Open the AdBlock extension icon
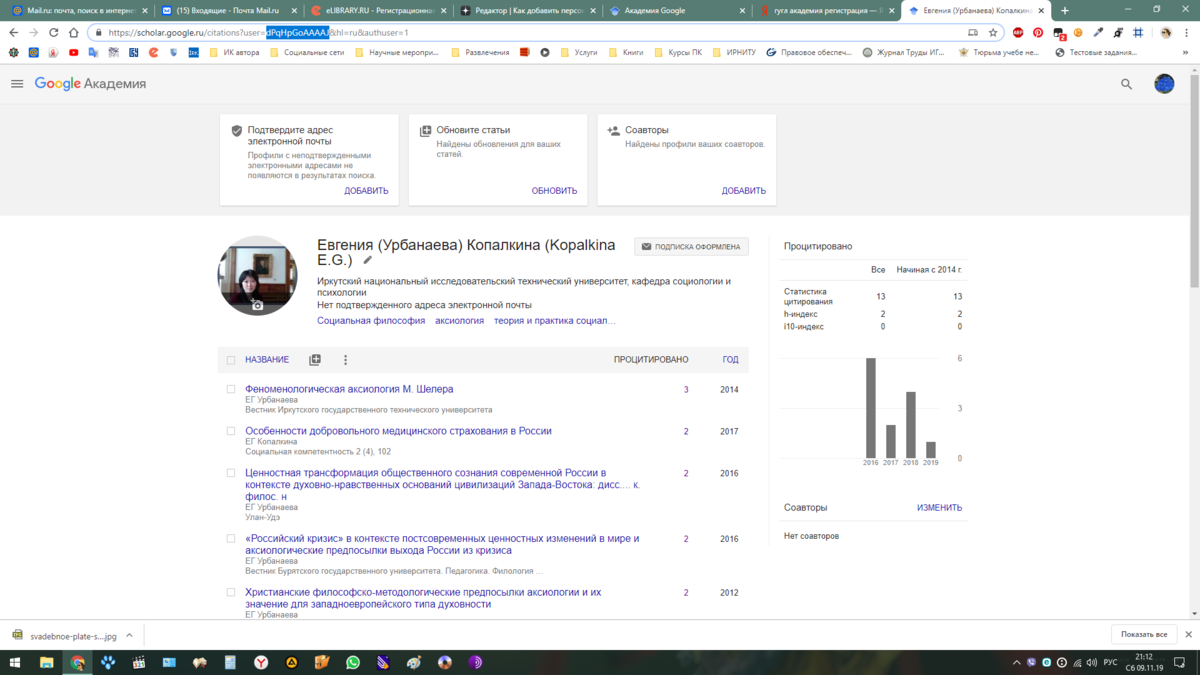Viewport: 1200px width, 675px height. [1016, 32]
